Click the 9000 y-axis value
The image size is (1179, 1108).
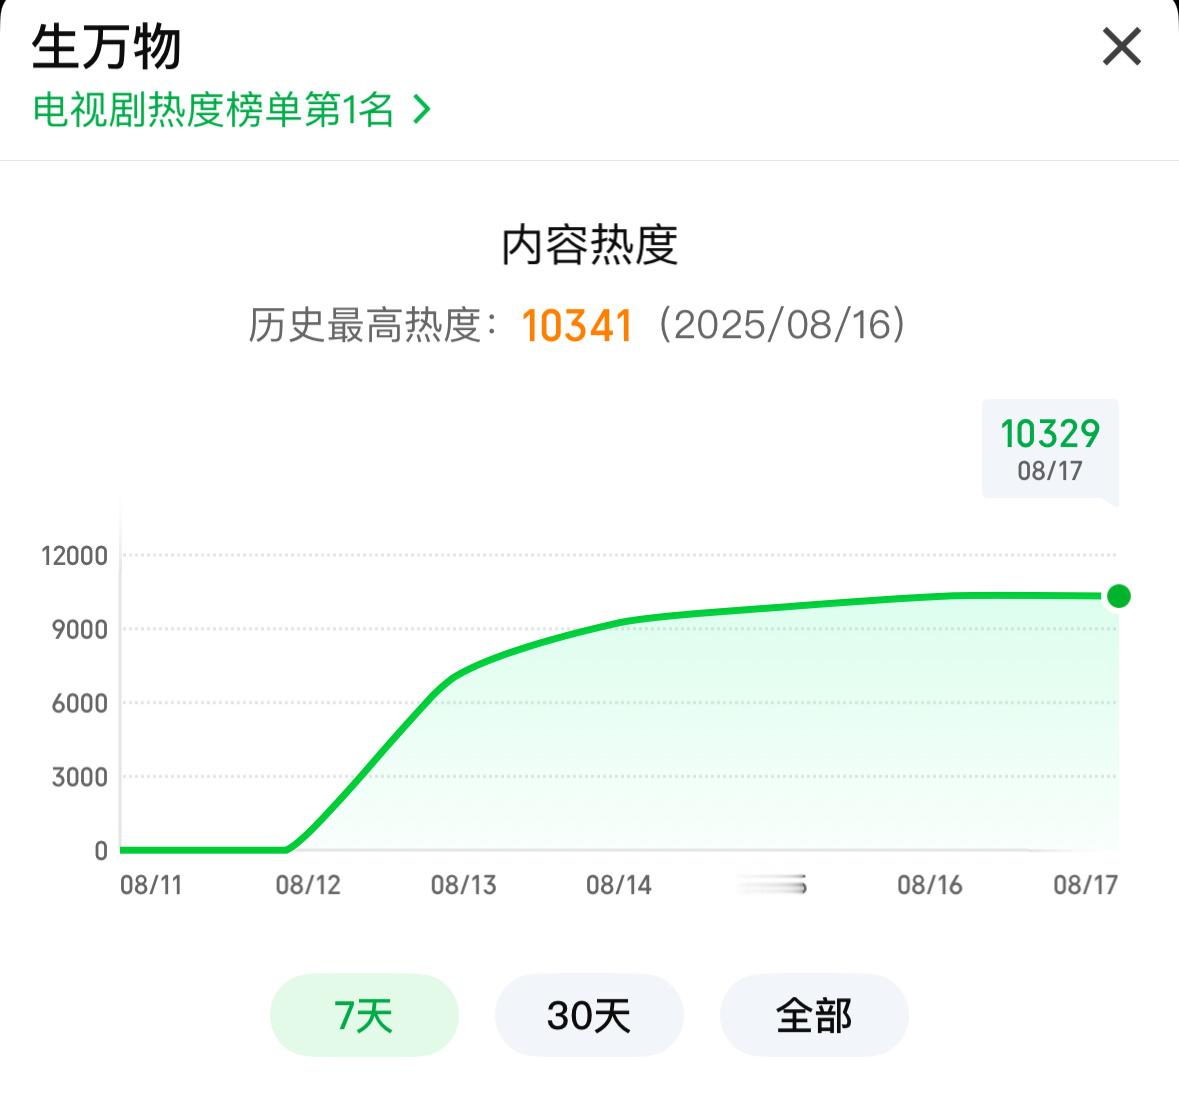click(x=80, y=630)
